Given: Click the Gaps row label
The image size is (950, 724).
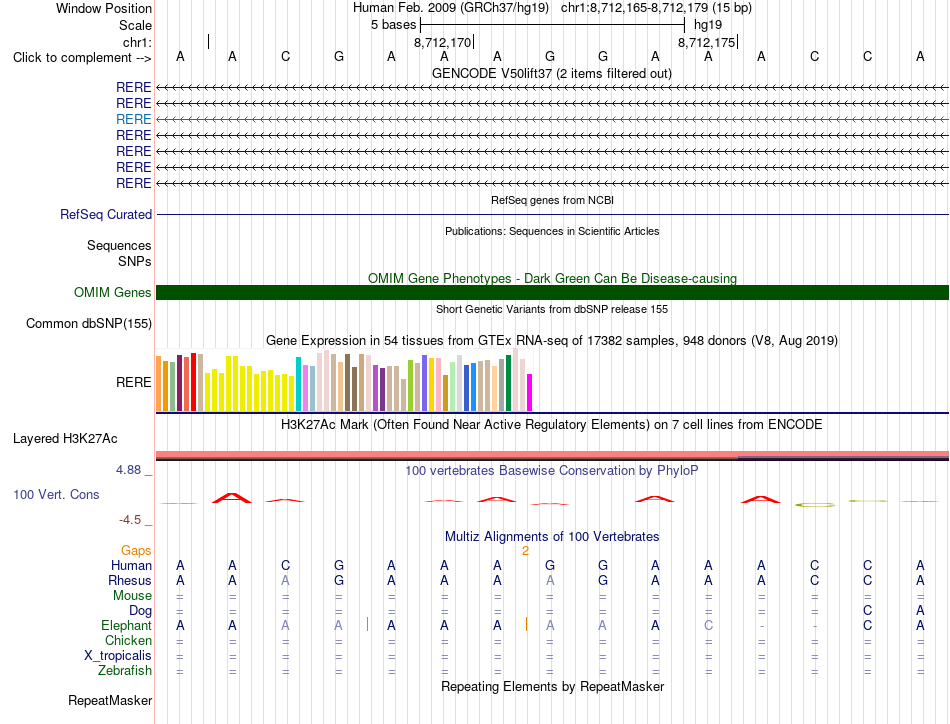Looking at the screenshot, I should coord(136,550).
